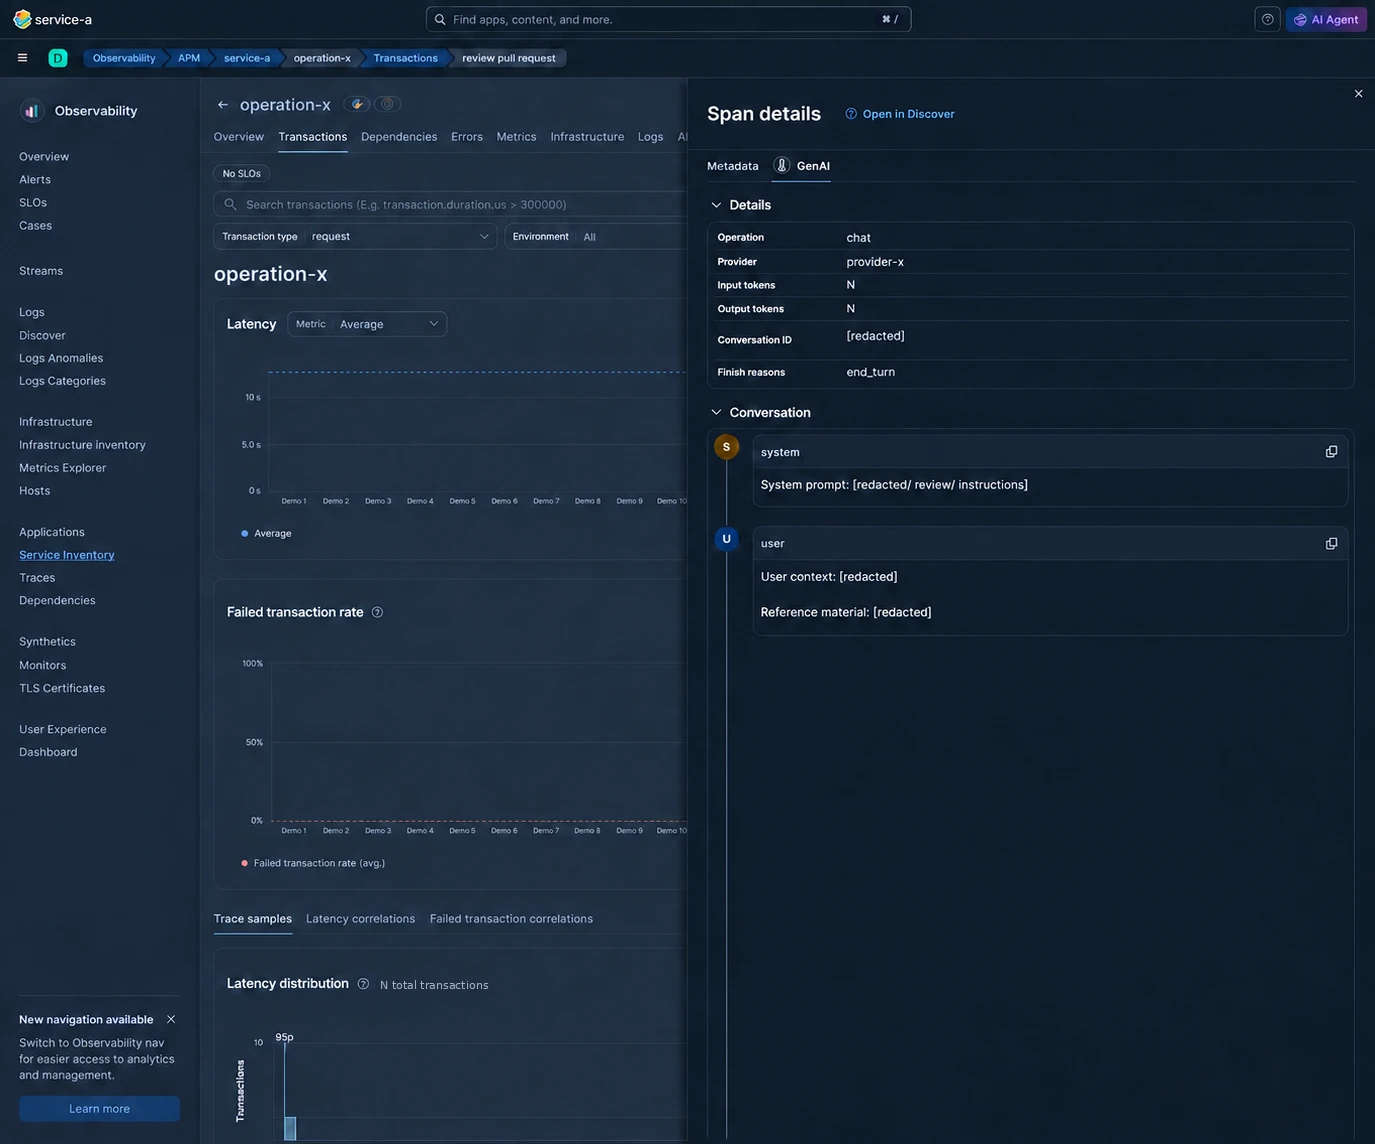Click the S system avatar

(726, 447)
